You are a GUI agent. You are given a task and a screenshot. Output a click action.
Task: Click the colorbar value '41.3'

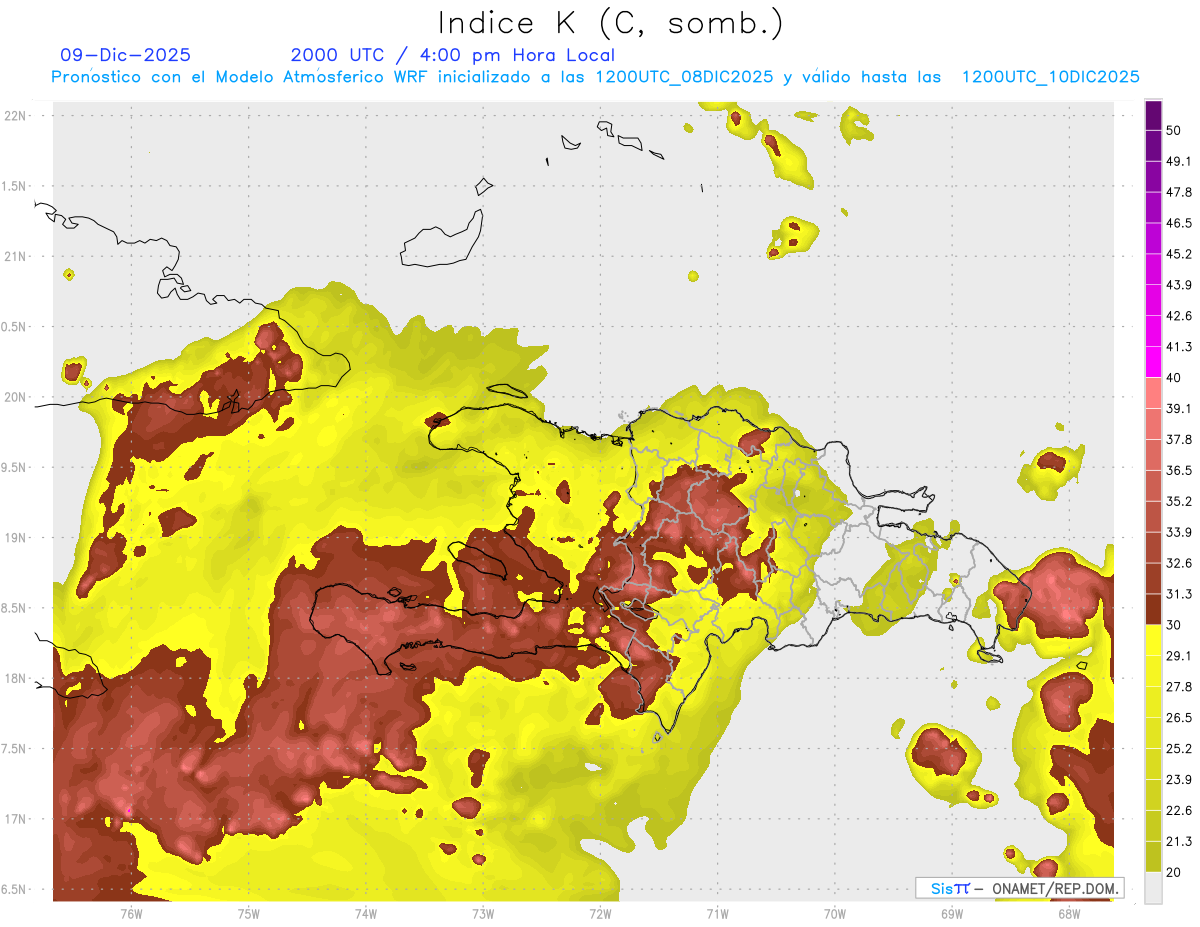(x=1178, y=347)
